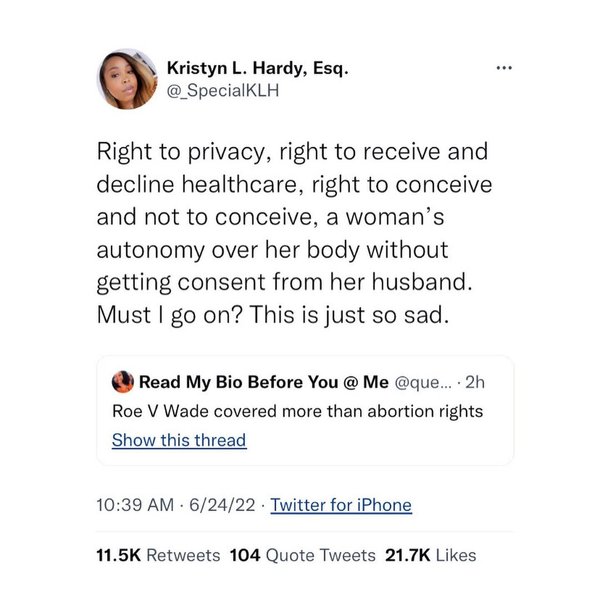Click the 6/24/22 date of the tweet
This screenshot has height=600, width=600.
pyautogui.click(x=223, y=505)
